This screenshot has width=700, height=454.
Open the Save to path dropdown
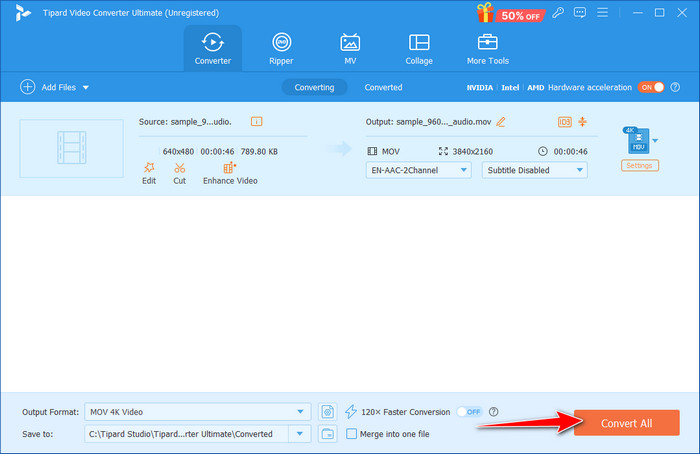pyautogui.click(x=300, y=434)
